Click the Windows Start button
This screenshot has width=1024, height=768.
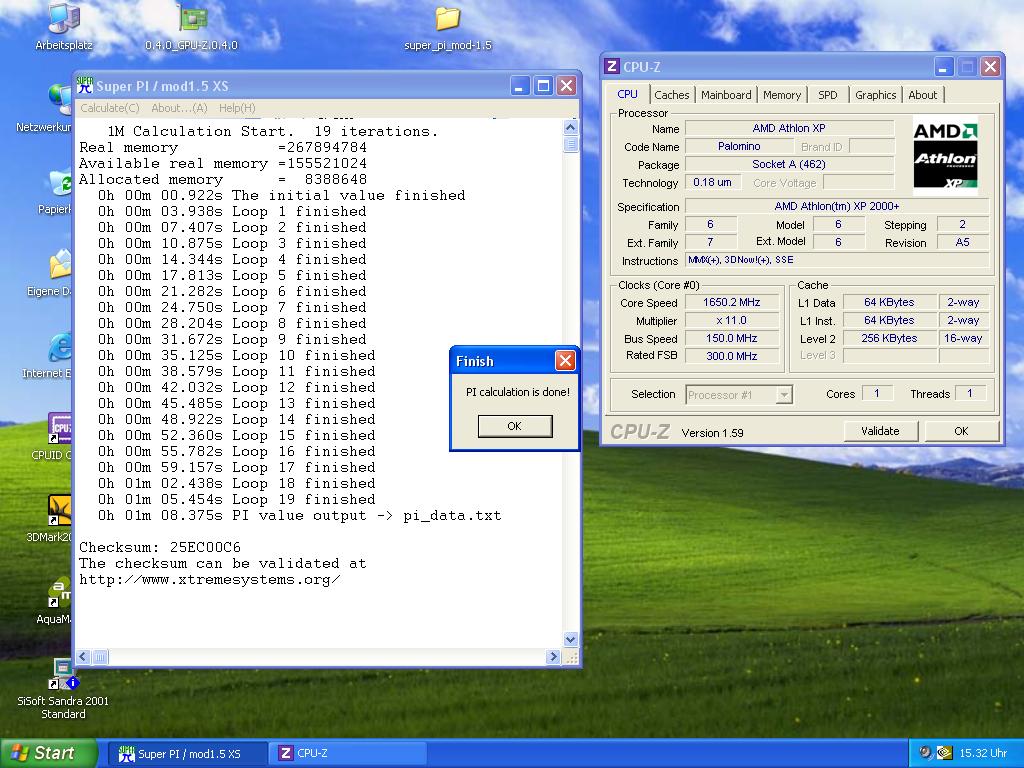(49, 753)
